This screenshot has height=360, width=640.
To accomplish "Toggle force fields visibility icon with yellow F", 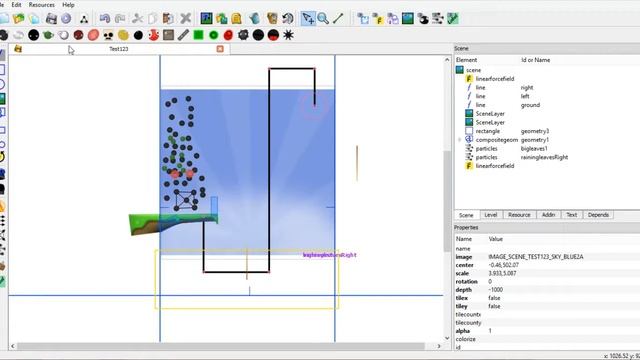I will [x=378, y=18].
